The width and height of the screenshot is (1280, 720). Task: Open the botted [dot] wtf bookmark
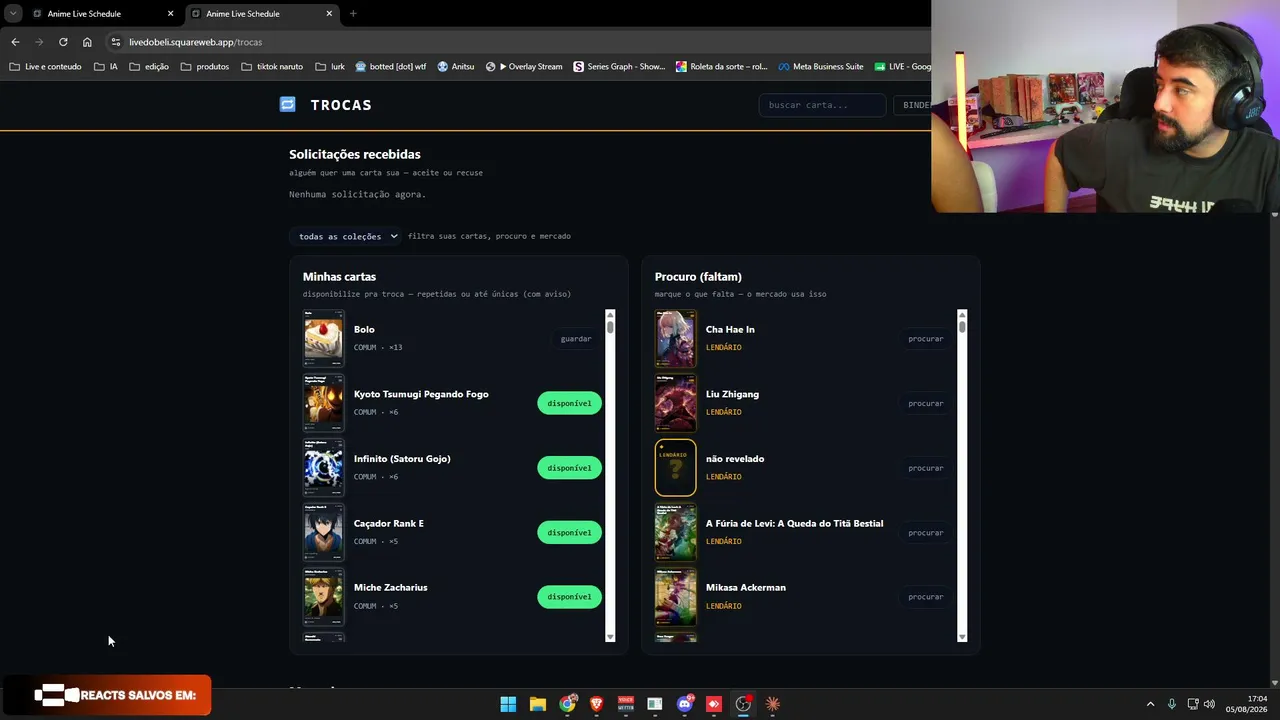pyautogui.click(x=391, y=67)
